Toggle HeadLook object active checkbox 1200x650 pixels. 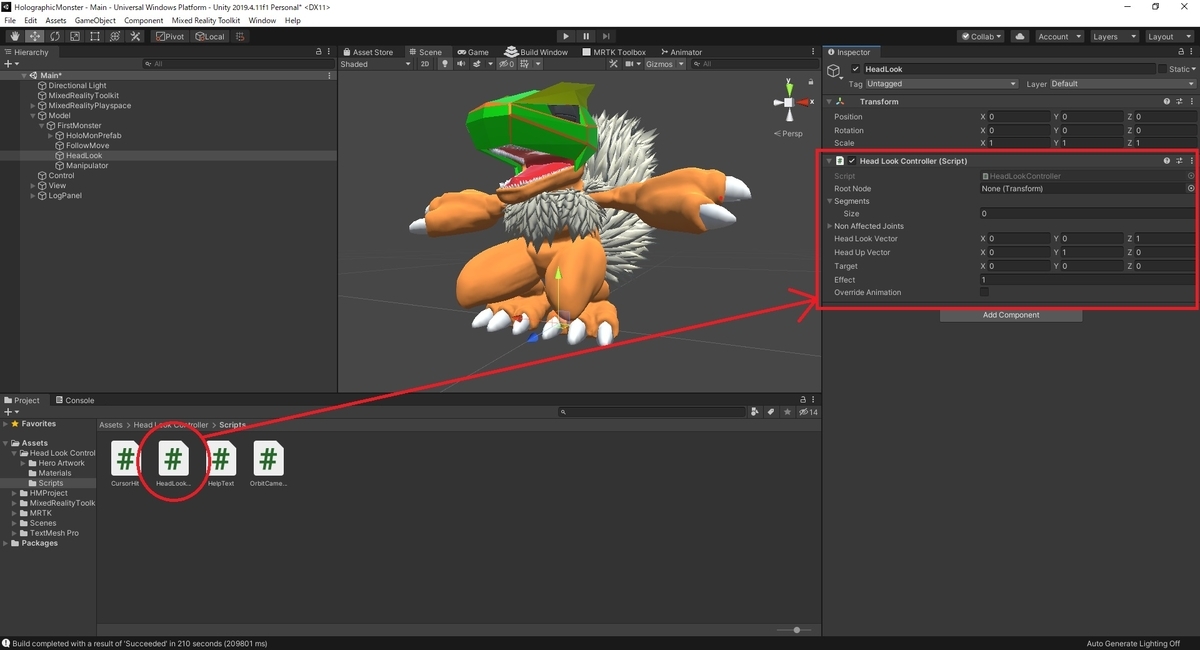pos(855,69)
